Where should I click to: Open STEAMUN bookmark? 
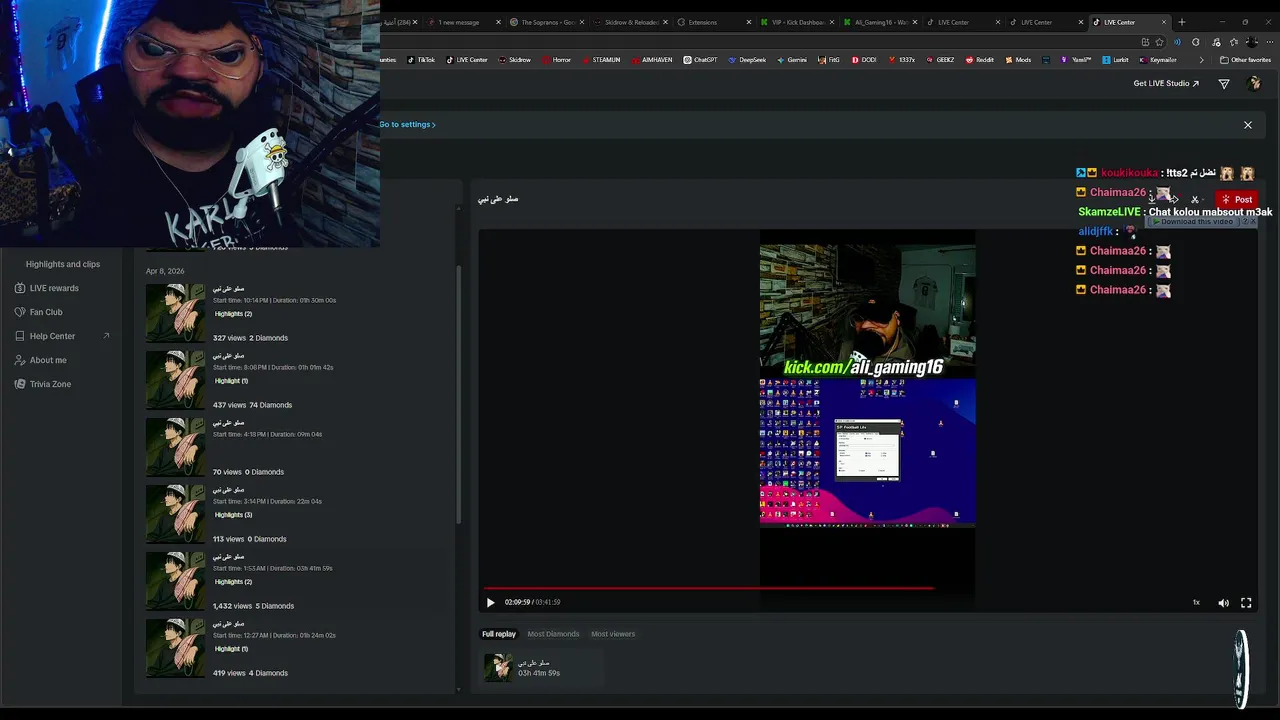tap(601, 60)
